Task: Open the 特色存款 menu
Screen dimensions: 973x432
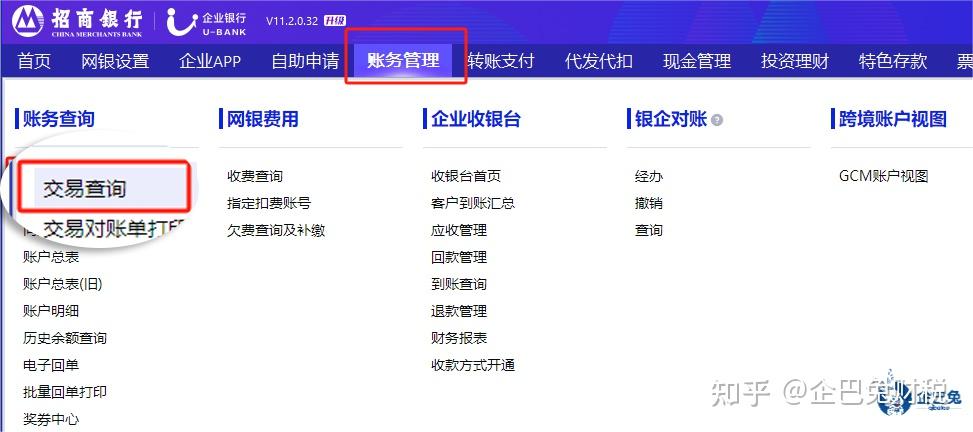Action: pos(893,61)
